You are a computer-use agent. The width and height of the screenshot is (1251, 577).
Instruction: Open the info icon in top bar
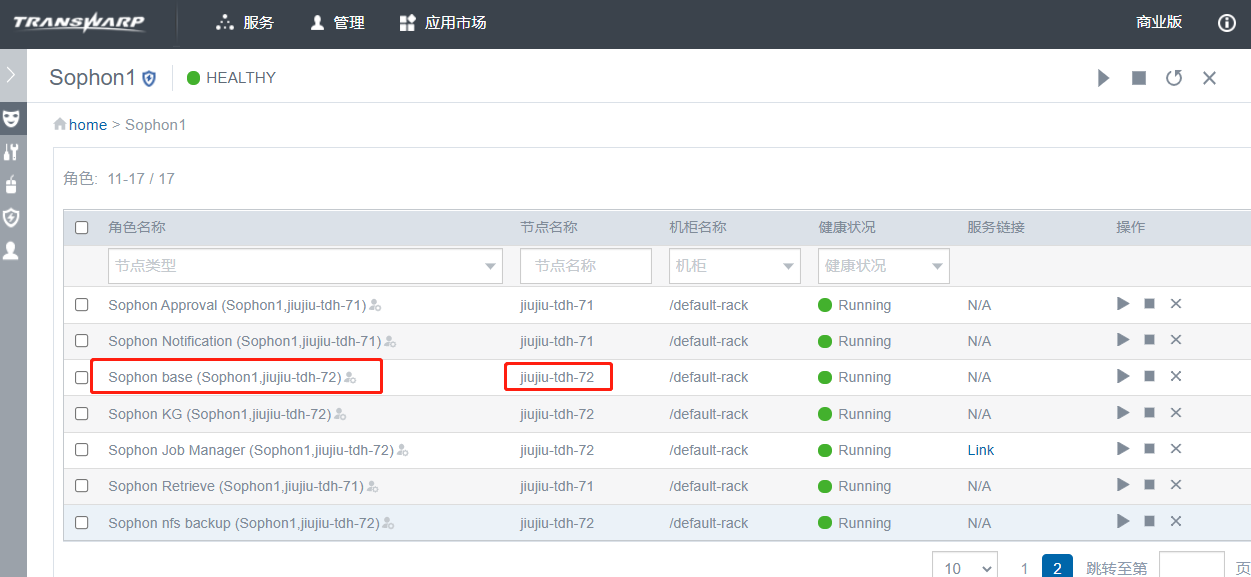tap(1227, 23)
